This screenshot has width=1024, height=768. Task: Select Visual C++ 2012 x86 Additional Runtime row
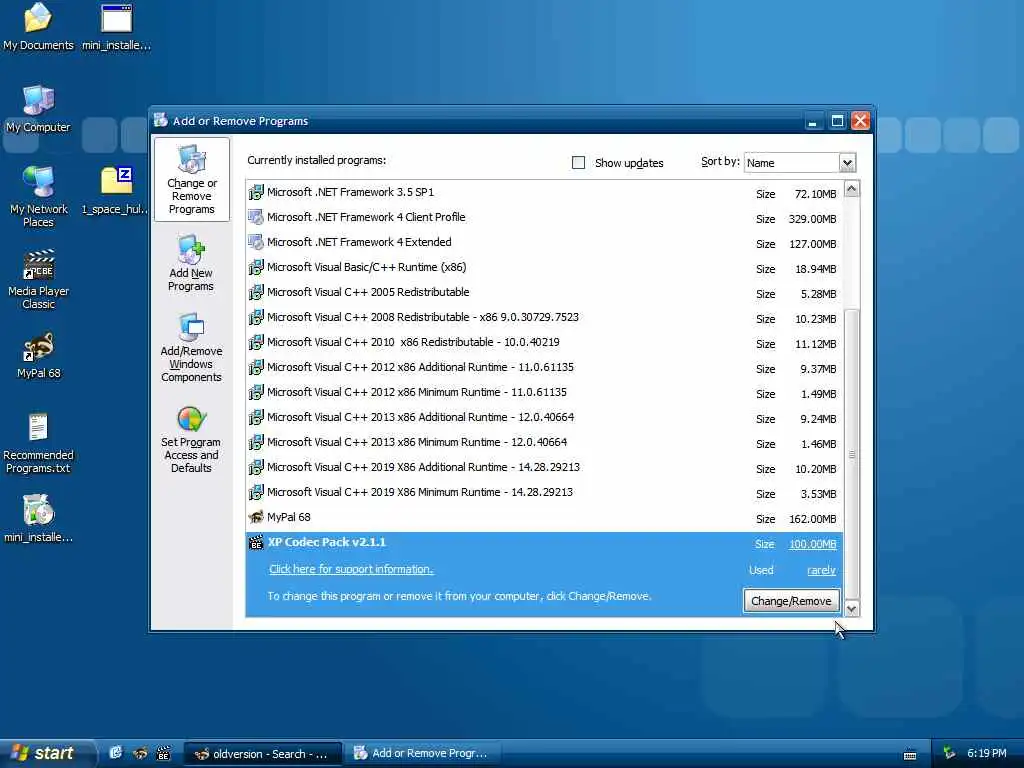545,368
